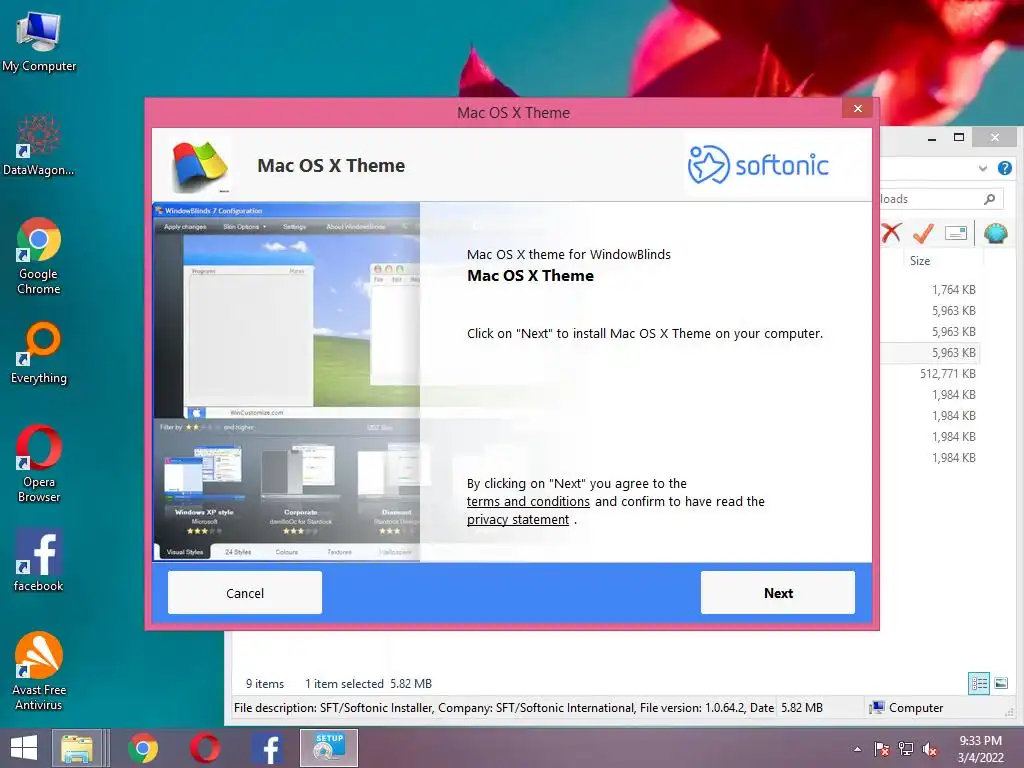Open DataWagon desktop shortcut

pos(39,145)
